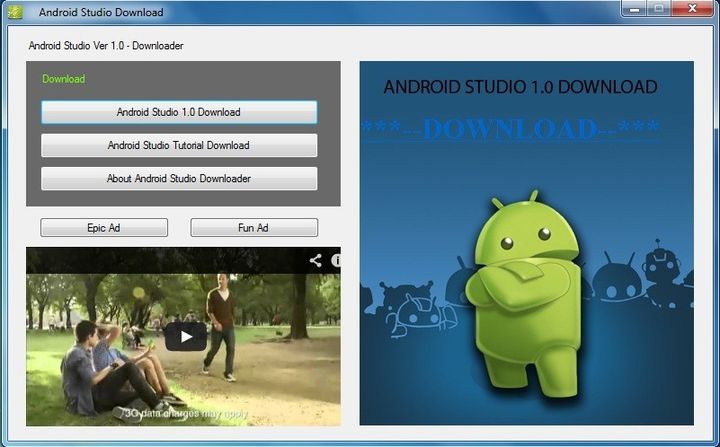
Task: Open the video info icon
Action: point(336,260)
